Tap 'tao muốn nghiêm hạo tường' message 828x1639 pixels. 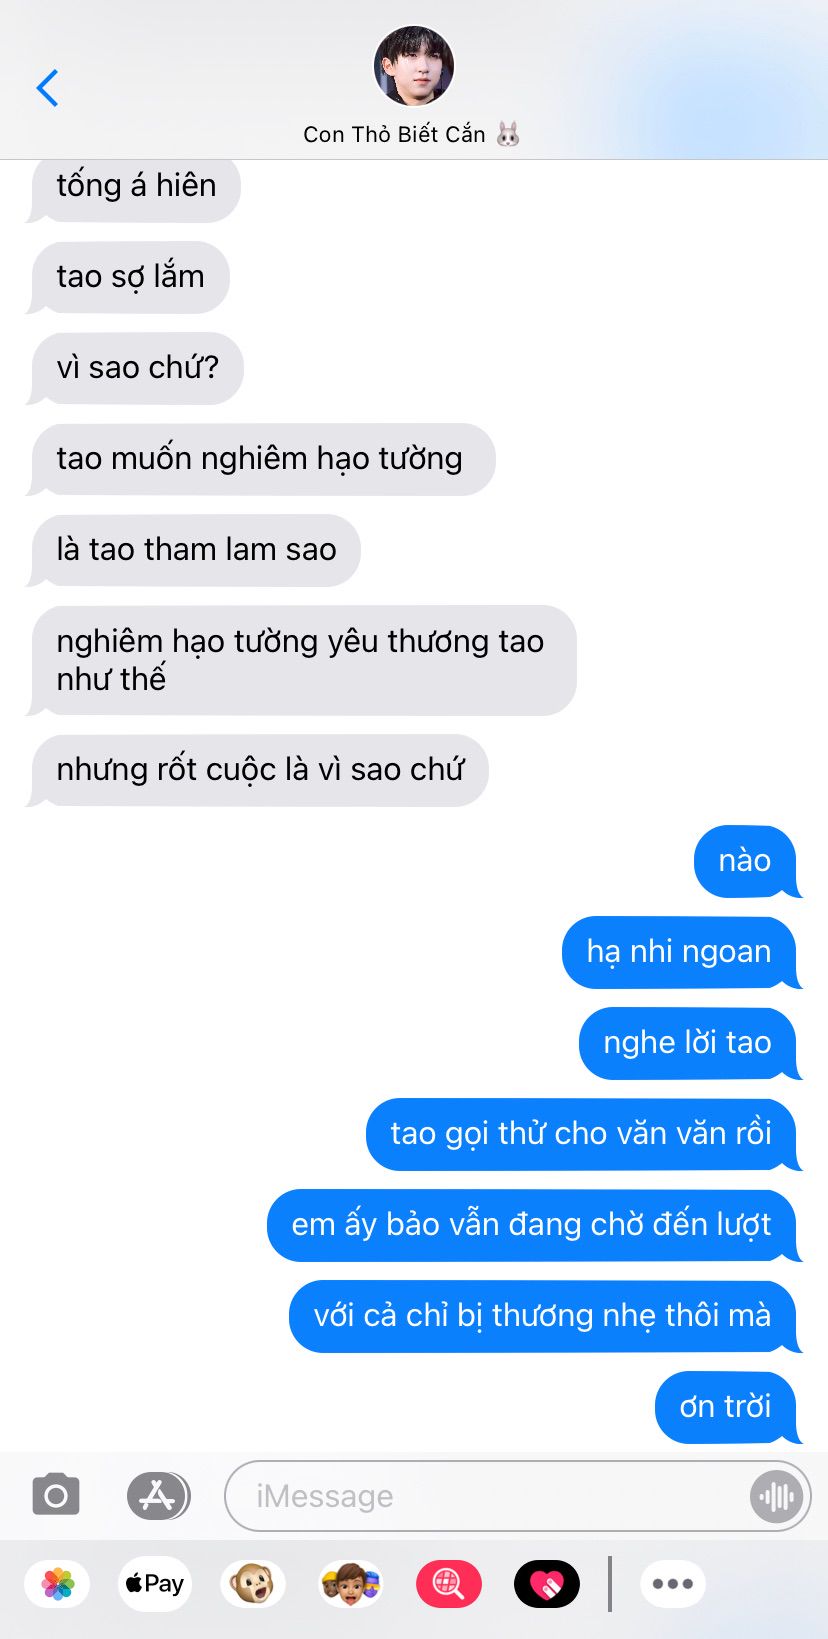[x=260, y=459]
